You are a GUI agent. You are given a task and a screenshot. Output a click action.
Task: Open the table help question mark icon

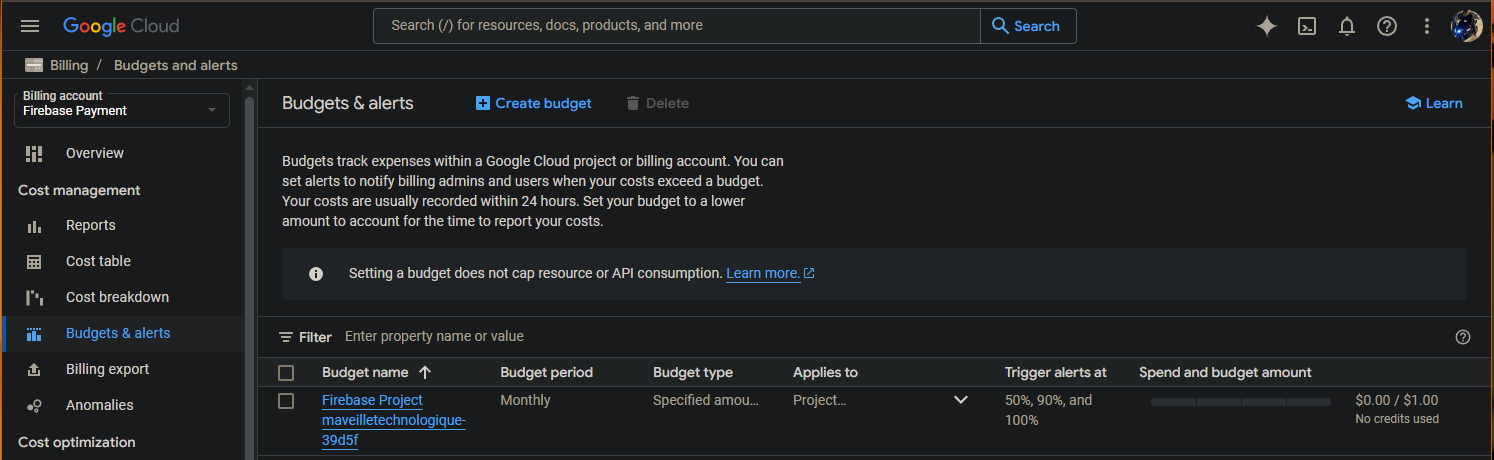1463,337
